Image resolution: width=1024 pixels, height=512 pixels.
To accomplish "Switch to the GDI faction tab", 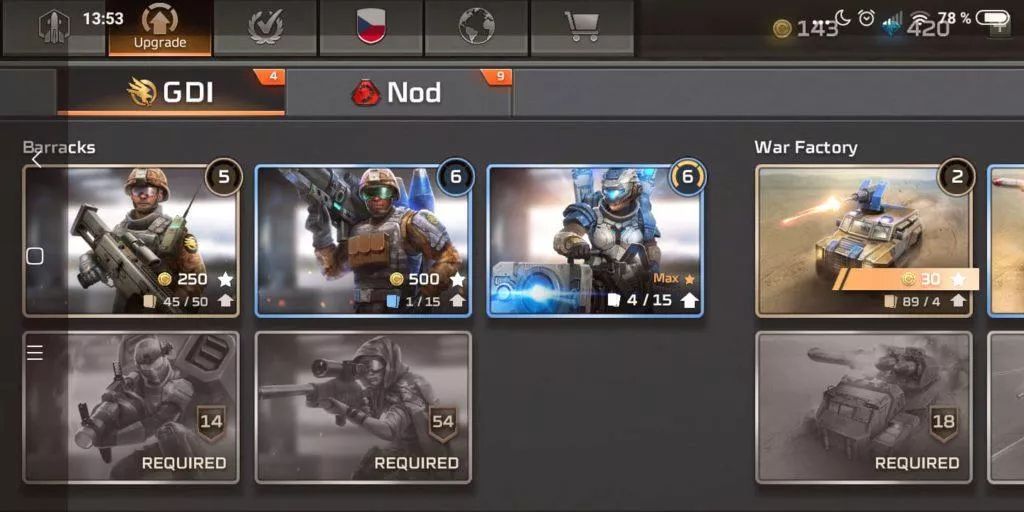I will tap(171, 92).
